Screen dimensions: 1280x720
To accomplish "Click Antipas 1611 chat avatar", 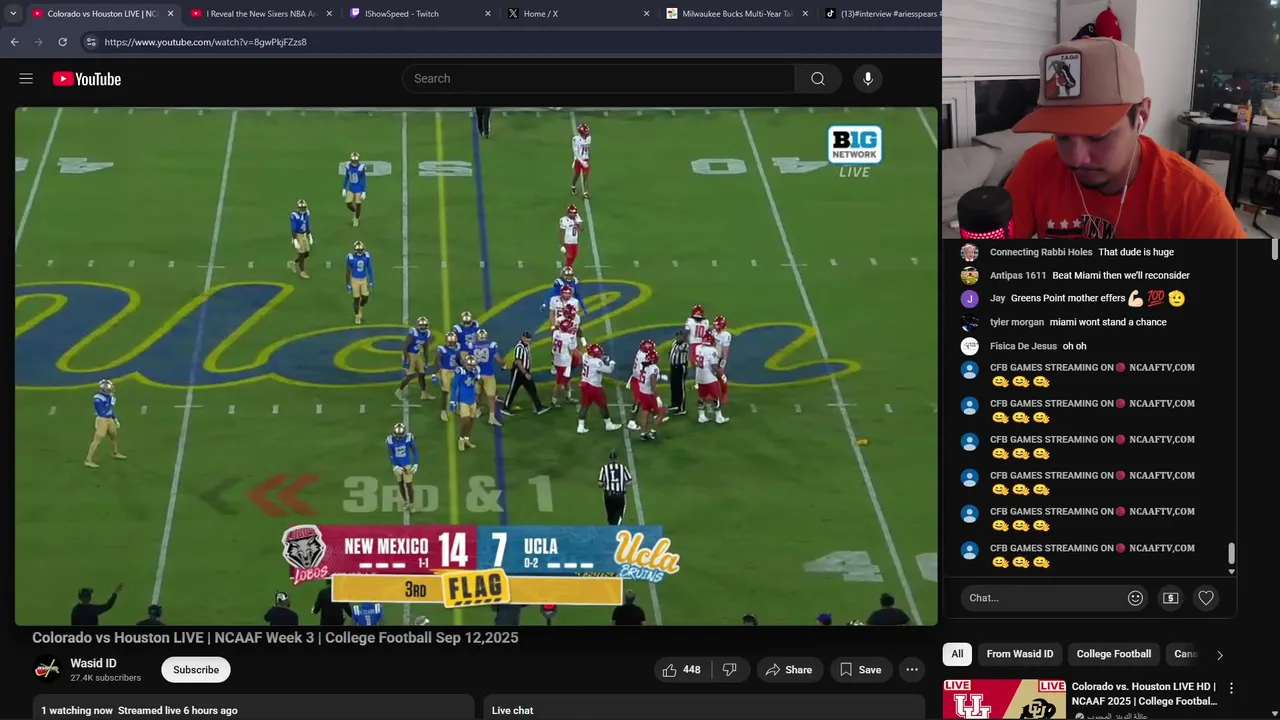I will (969, 275).
